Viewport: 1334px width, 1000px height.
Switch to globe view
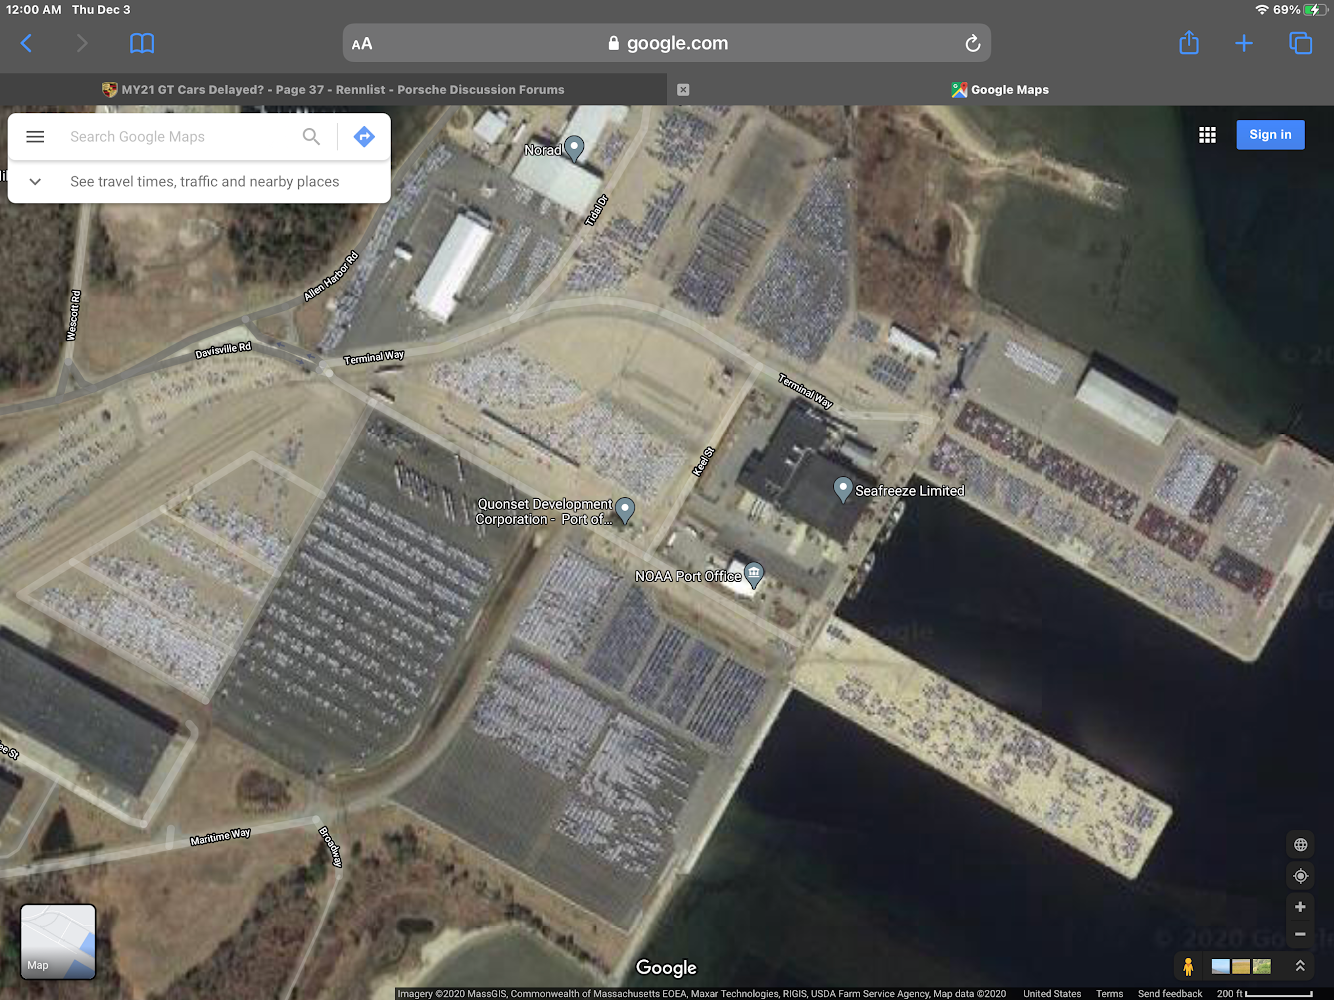(x=1300, y=845)
